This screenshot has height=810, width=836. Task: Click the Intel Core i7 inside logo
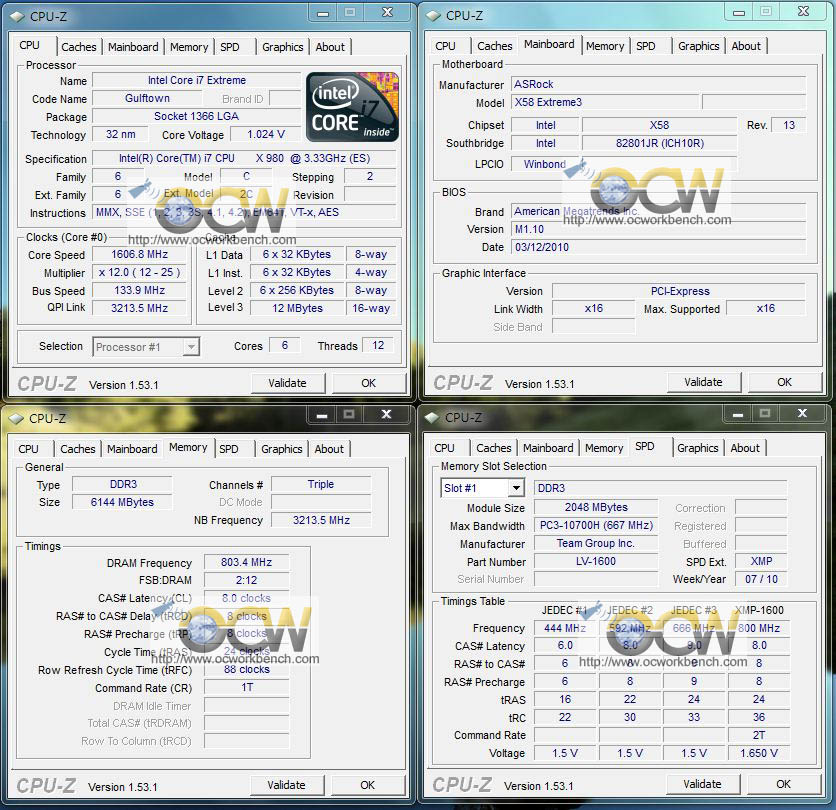[352, 107]
